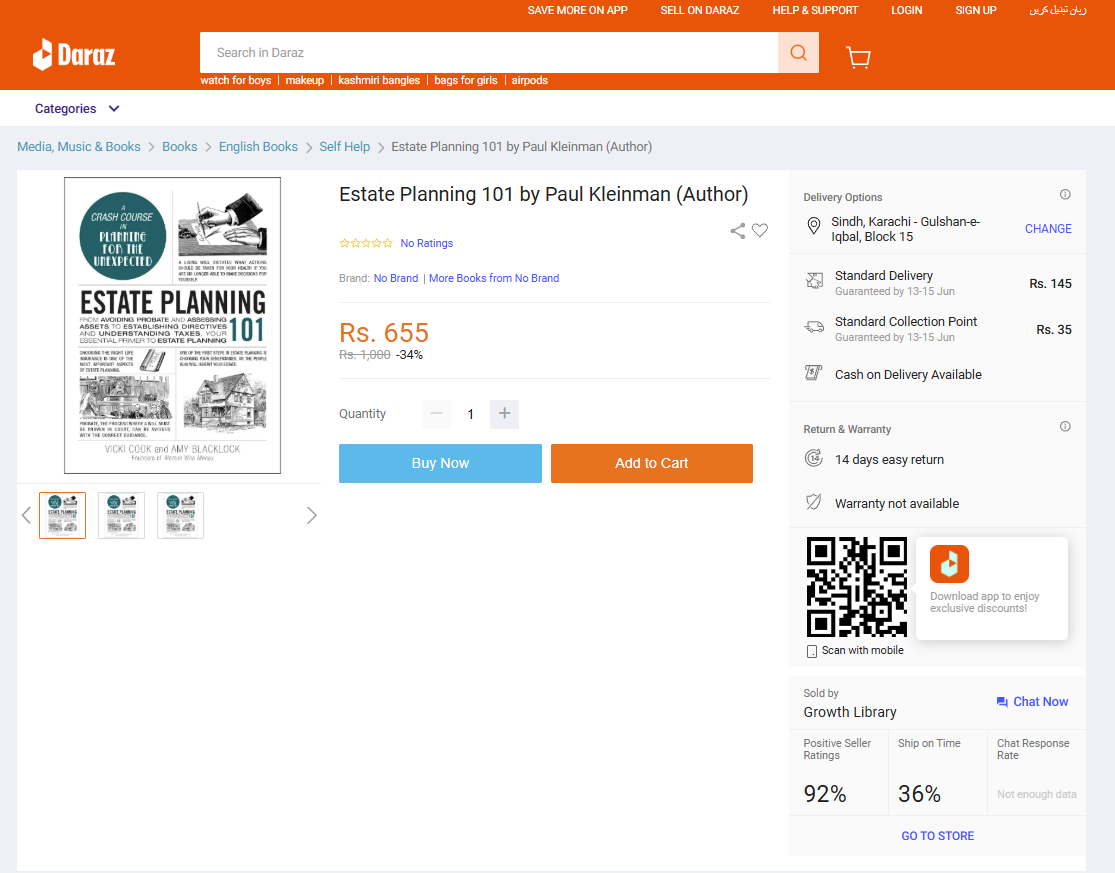
Task: Open HELP & SUPPORT menu
Action: 815,11
